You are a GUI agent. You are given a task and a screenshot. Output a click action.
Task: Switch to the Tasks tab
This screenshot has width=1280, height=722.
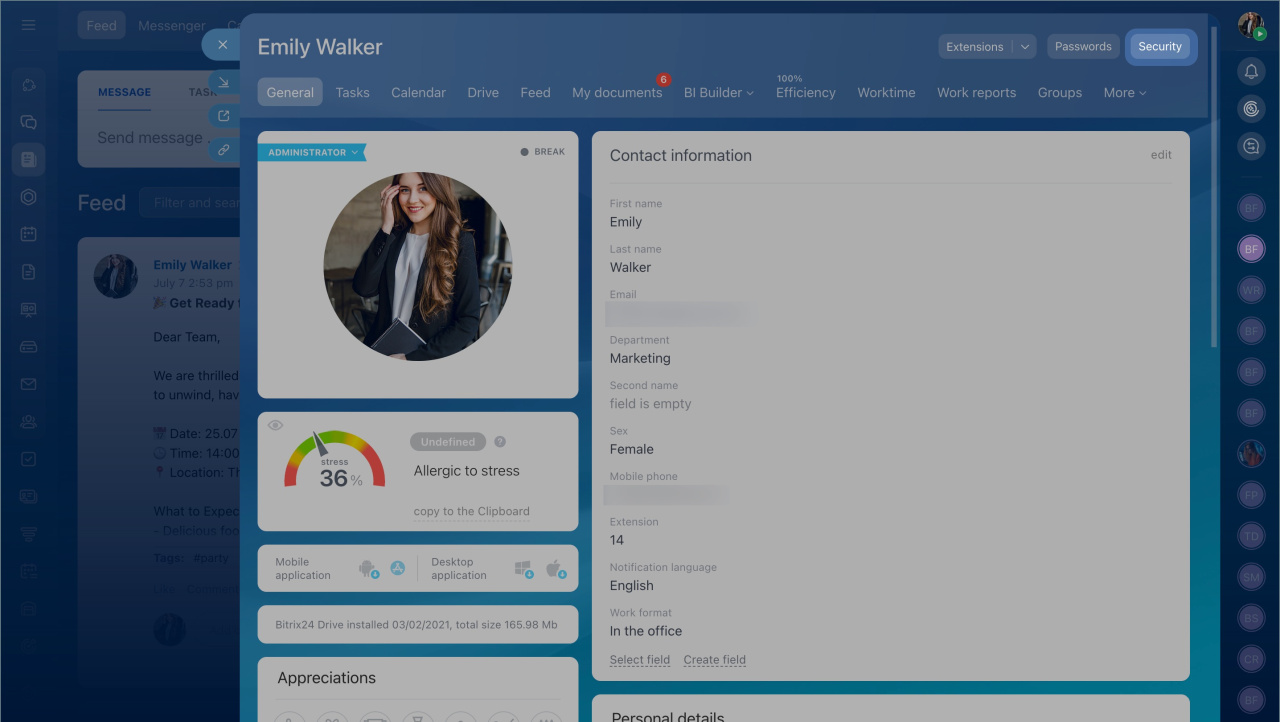(352, 93)
